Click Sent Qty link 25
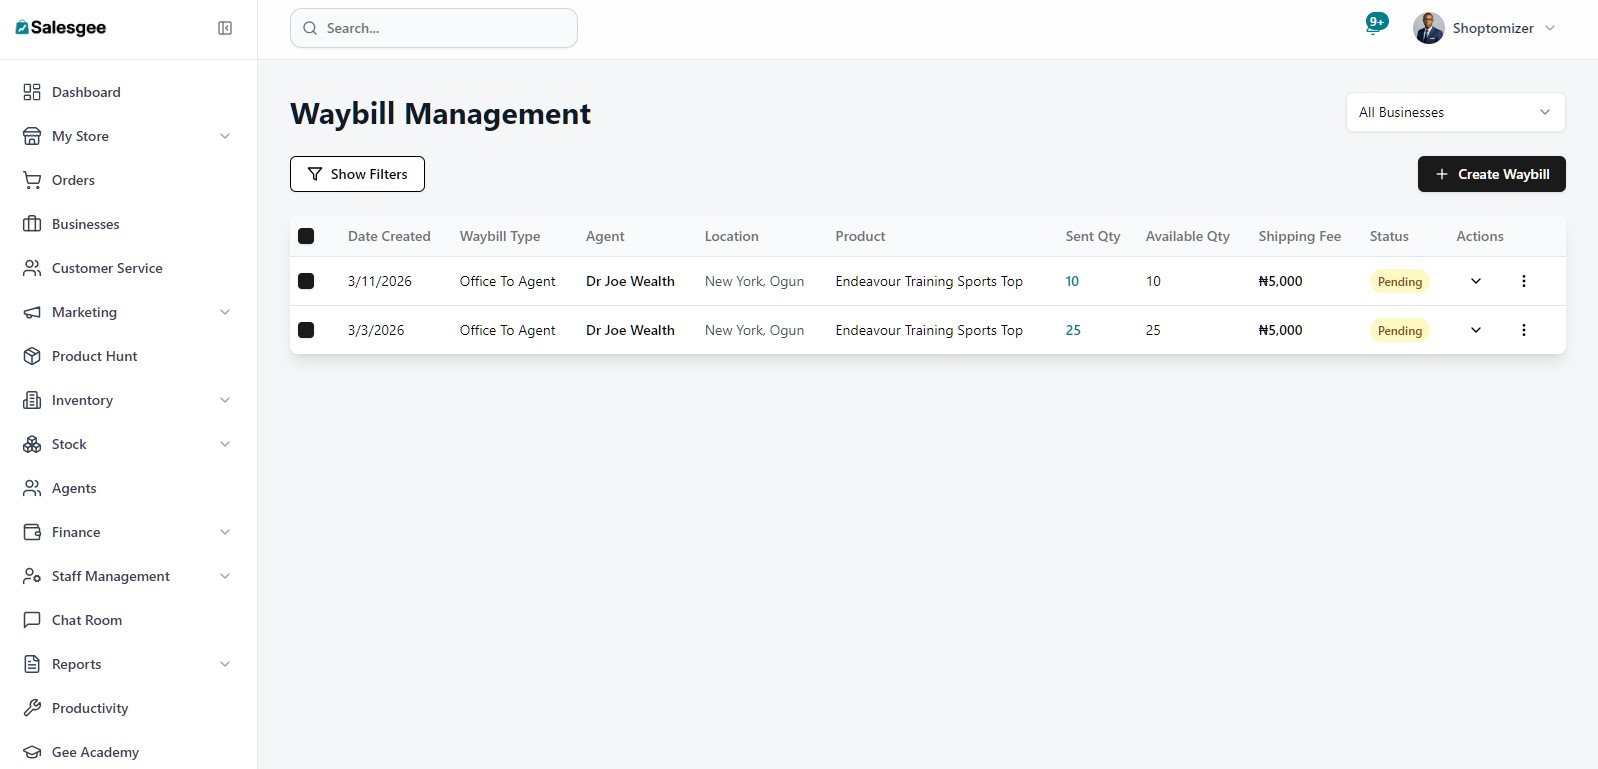 (x=1073, y=330)
